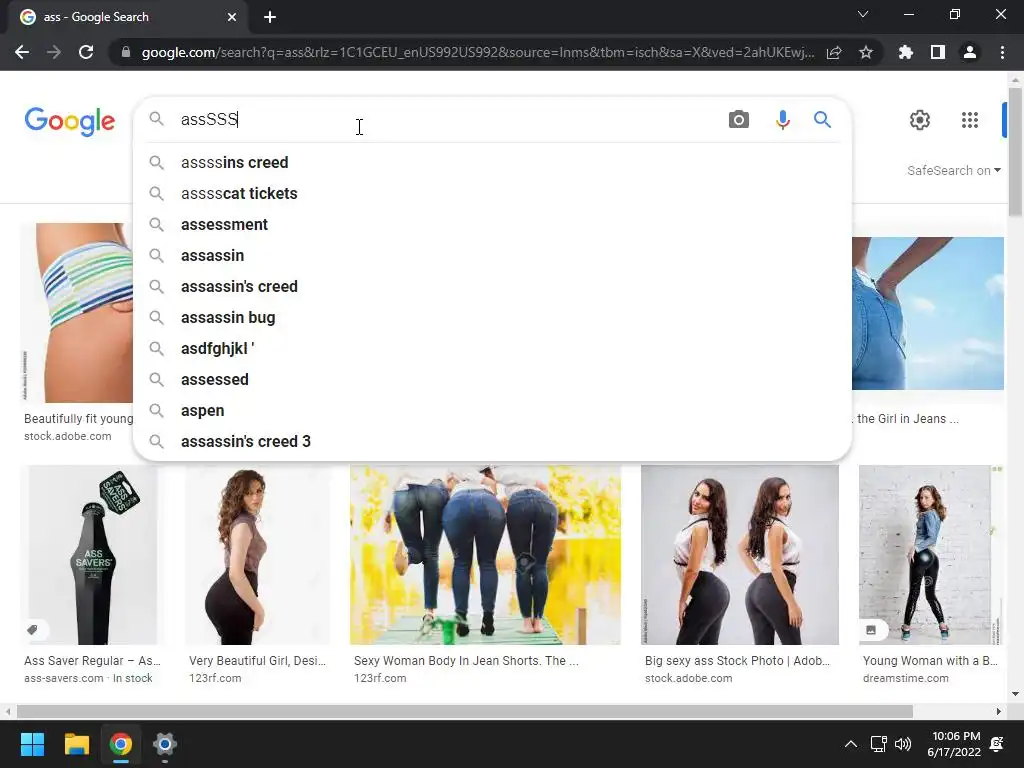Go to the Google logo homepage

70,121
